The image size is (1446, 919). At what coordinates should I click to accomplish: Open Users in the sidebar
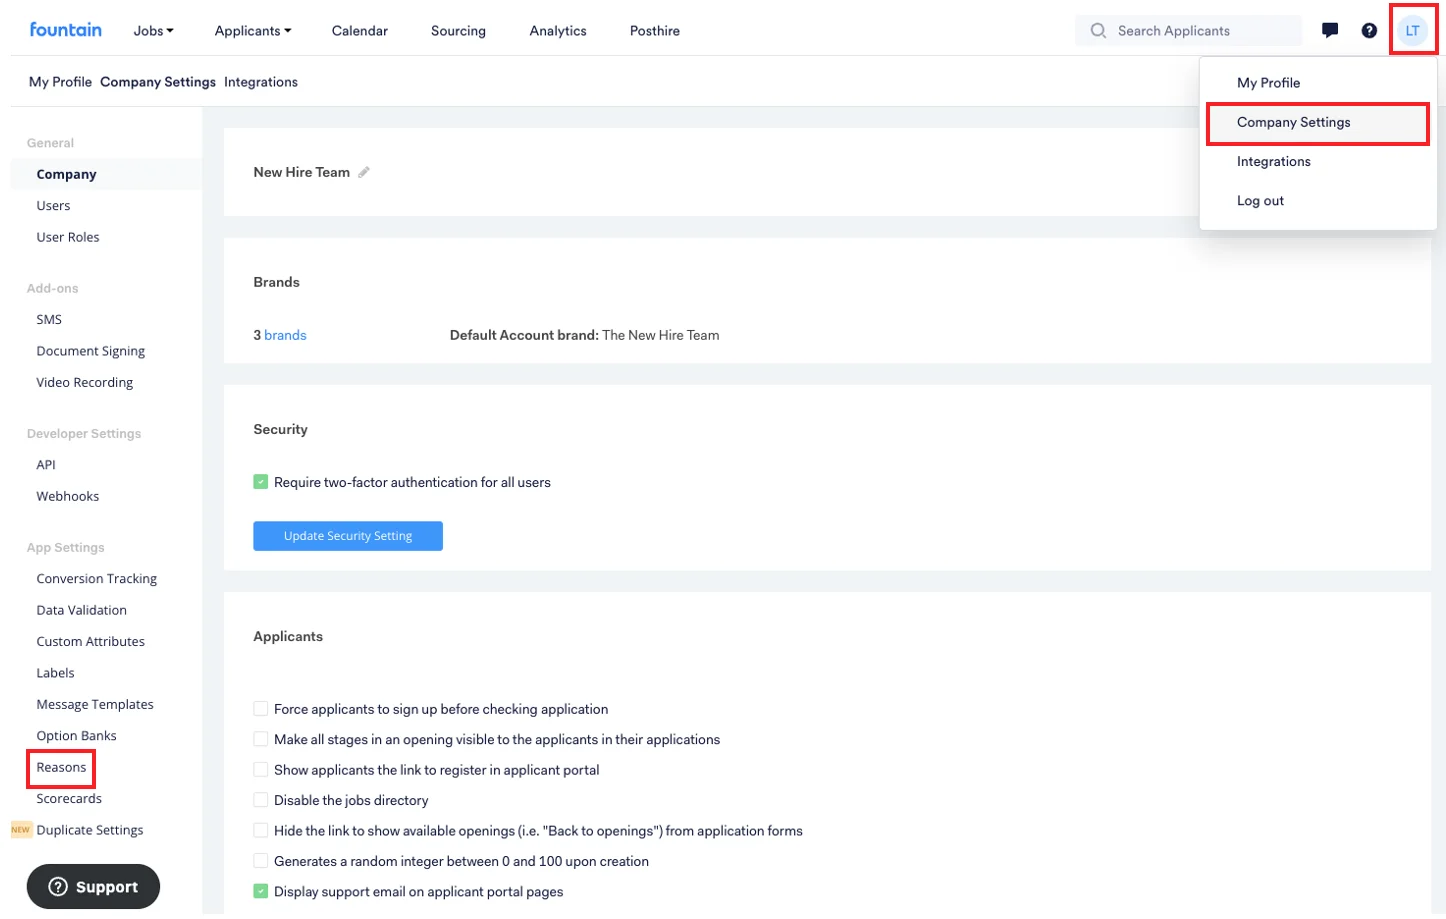[x=53, y=206]
